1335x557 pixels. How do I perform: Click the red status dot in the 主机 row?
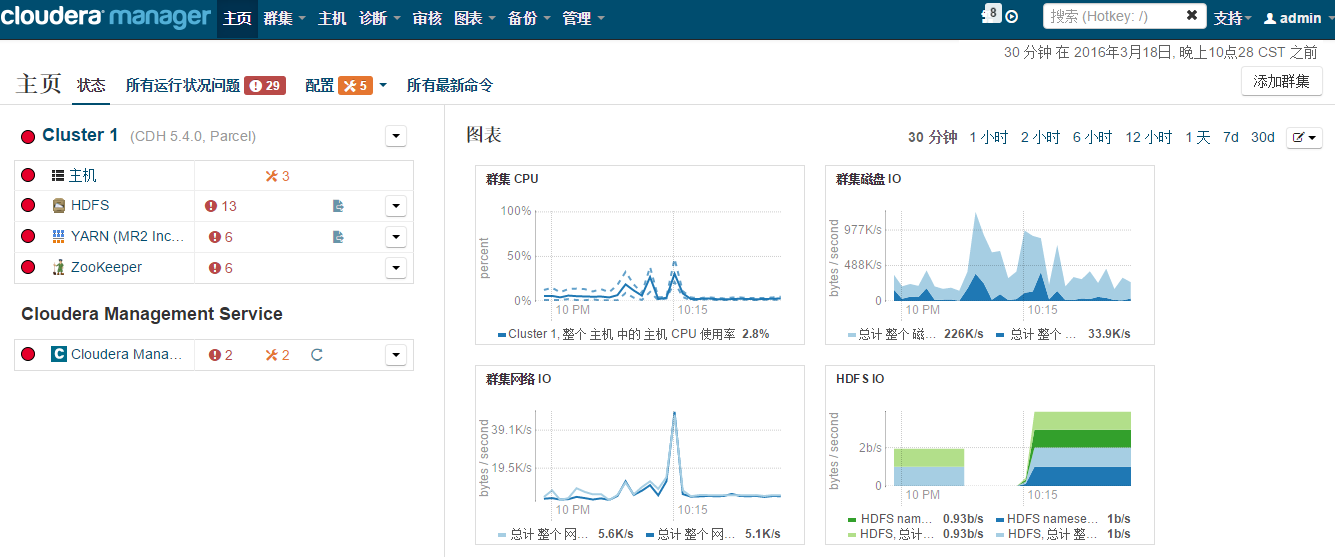point(28,176)
